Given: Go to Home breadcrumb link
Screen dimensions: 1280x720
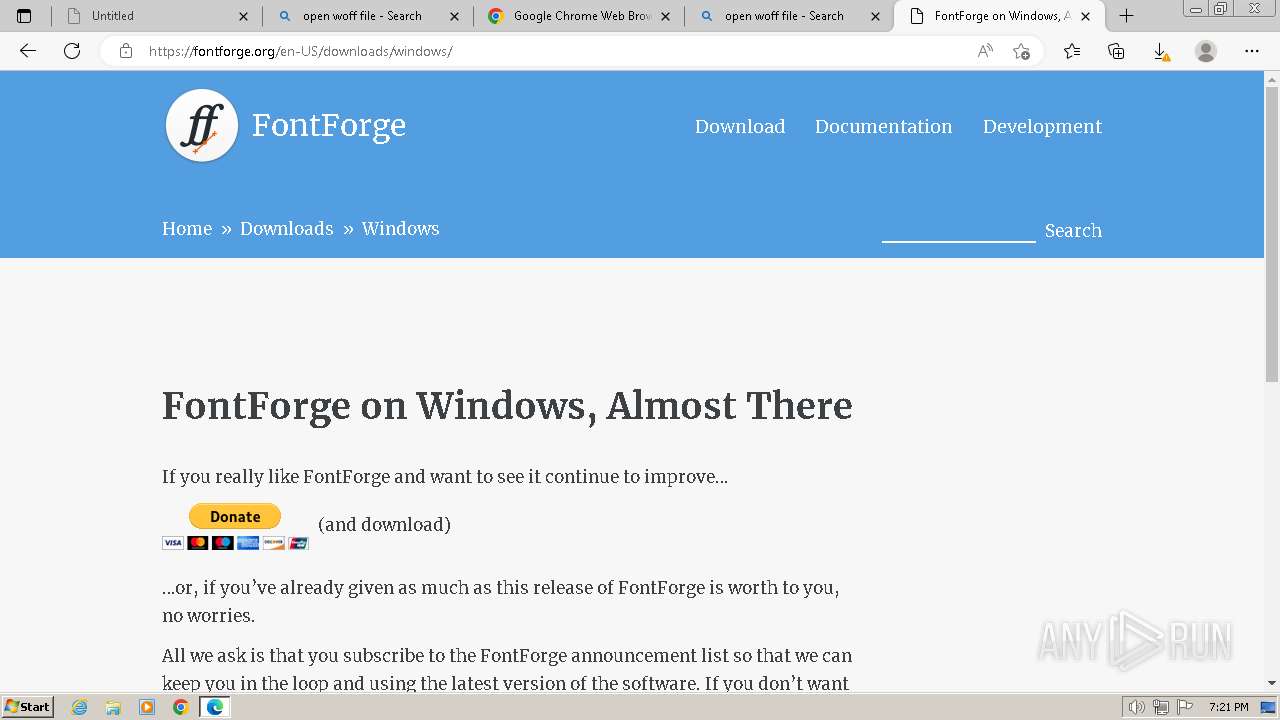Looking at the screenshot, I should (x=187, y=228).
